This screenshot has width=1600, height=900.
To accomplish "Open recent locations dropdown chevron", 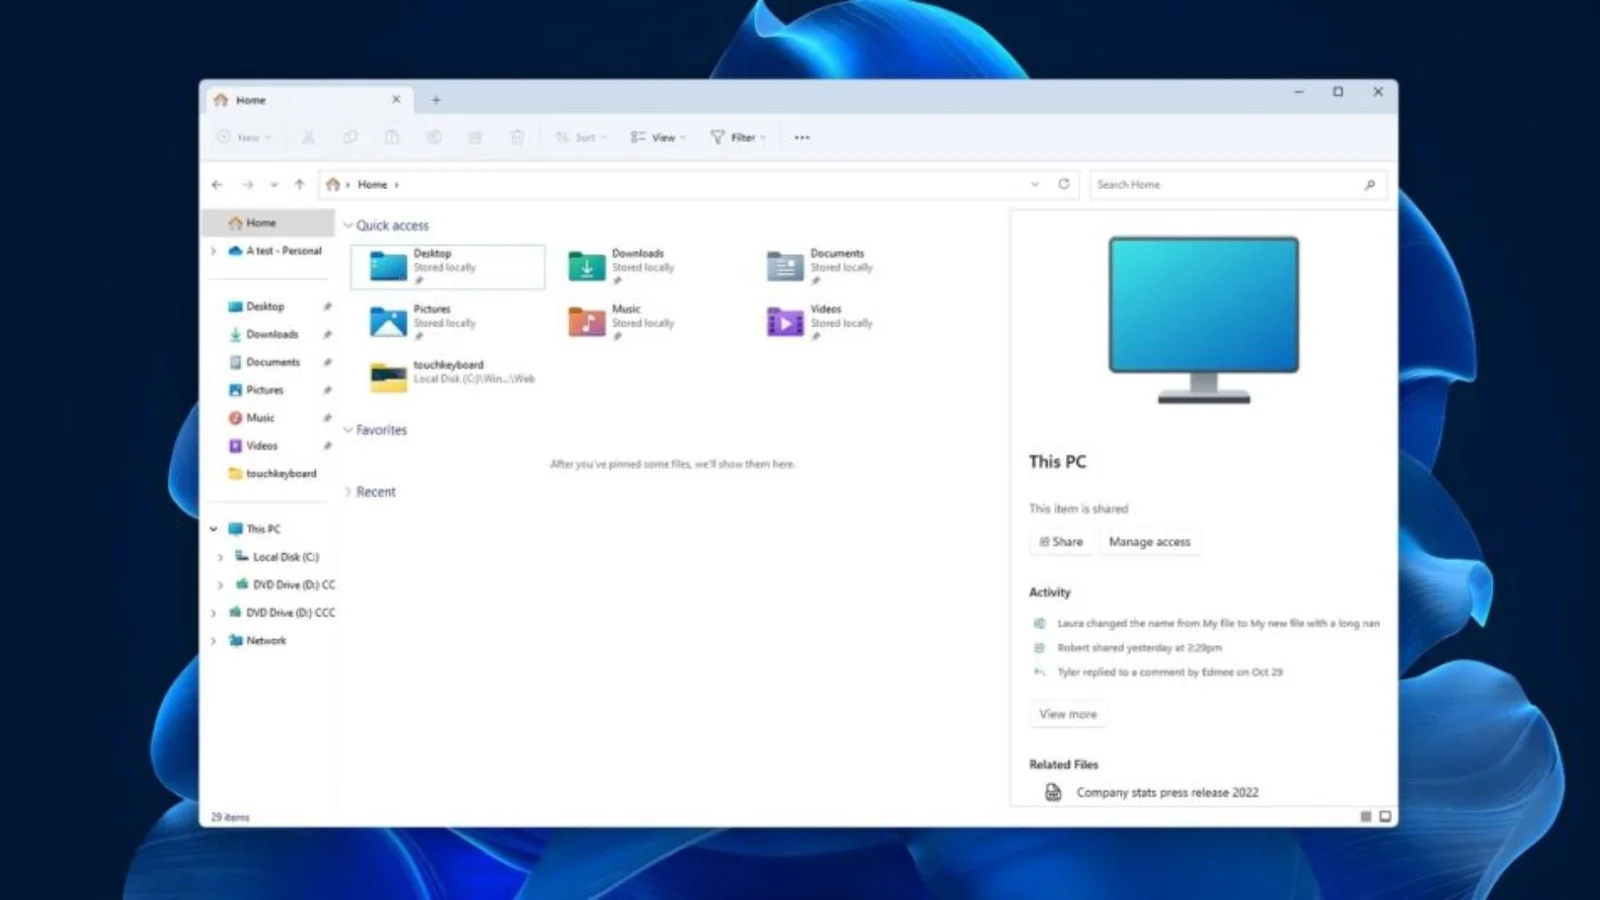I will tap(274, 184).
